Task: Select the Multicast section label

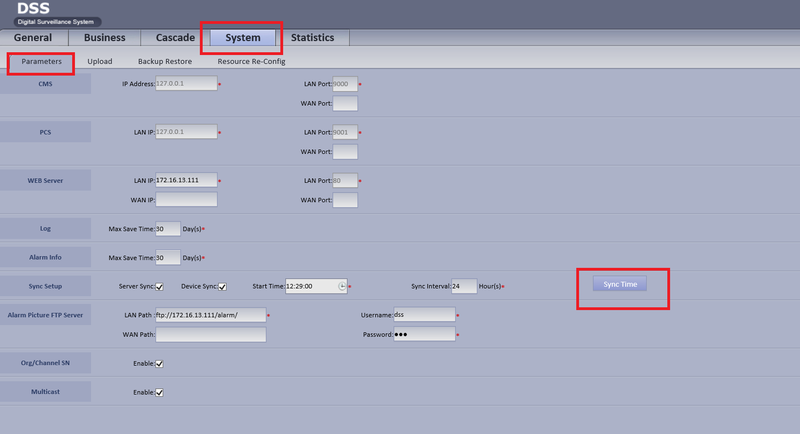Action: pyautogui.click(x=45, y=392)
